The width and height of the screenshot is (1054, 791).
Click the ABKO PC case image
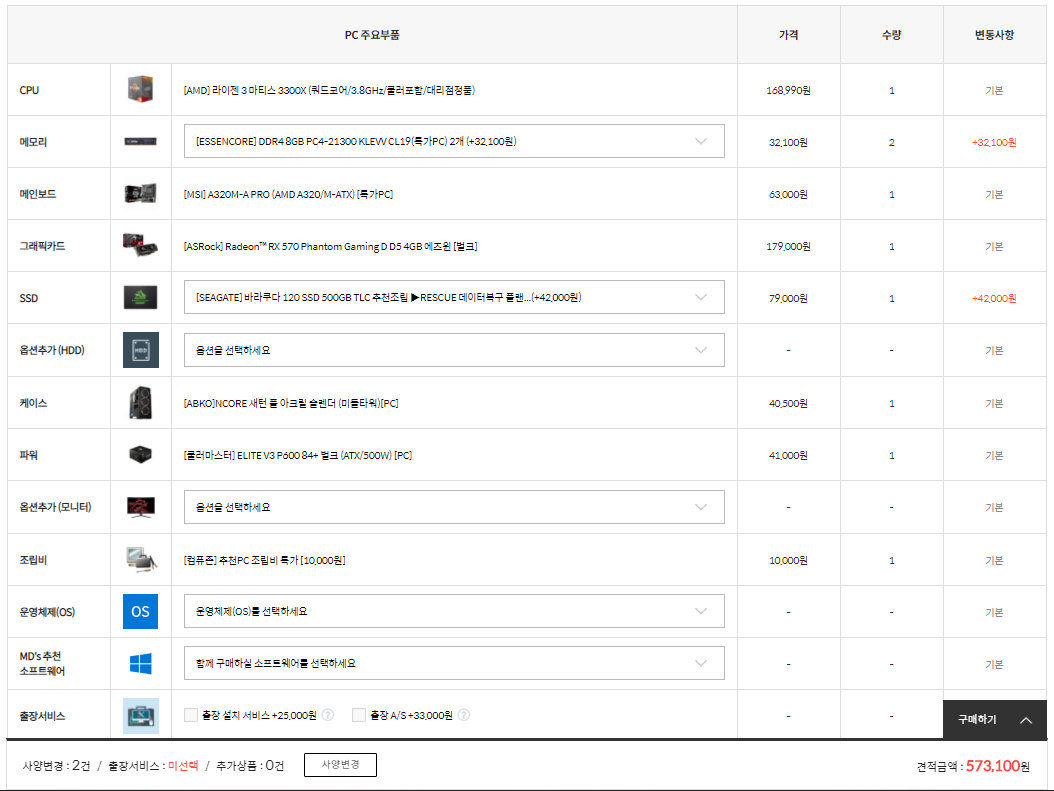tap(140, 403)
